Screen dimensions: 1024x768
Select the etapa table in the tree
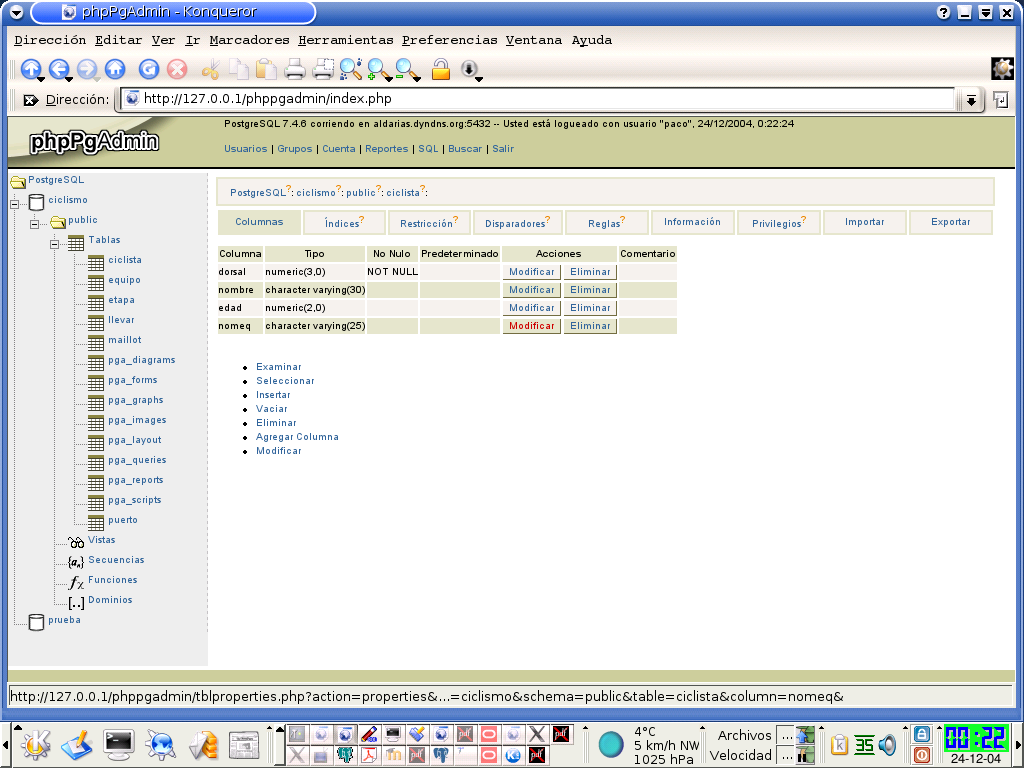pyautogui.click(x=121, y=300)
